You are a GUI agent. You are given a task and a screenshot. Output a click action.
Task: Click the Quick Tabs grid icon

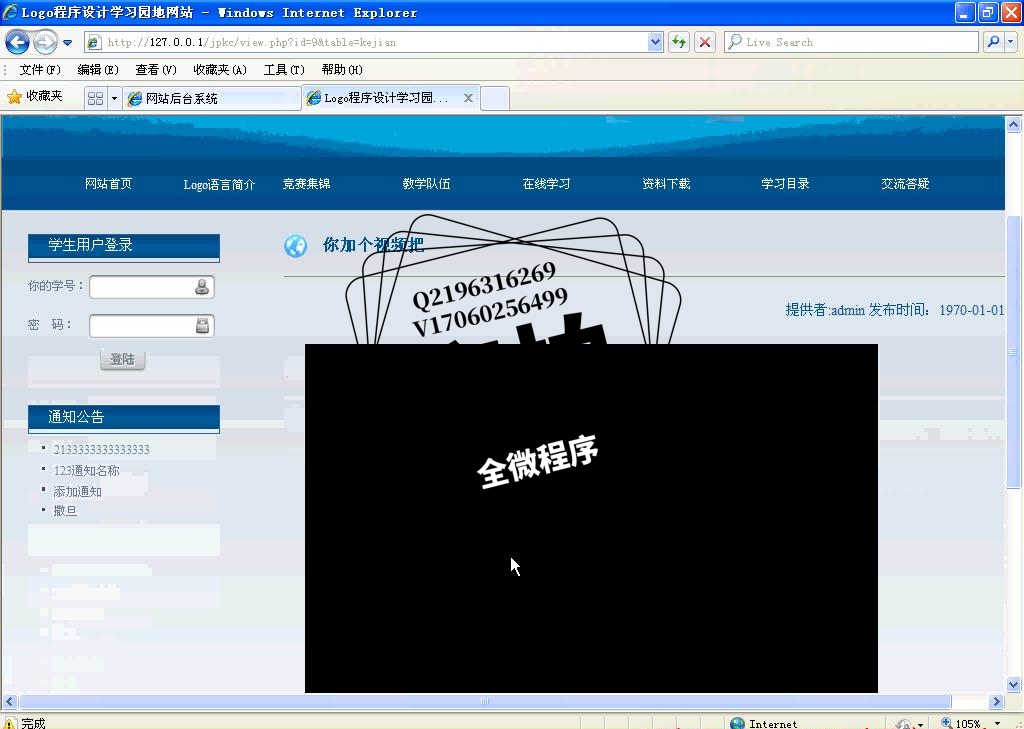[95, 99]
